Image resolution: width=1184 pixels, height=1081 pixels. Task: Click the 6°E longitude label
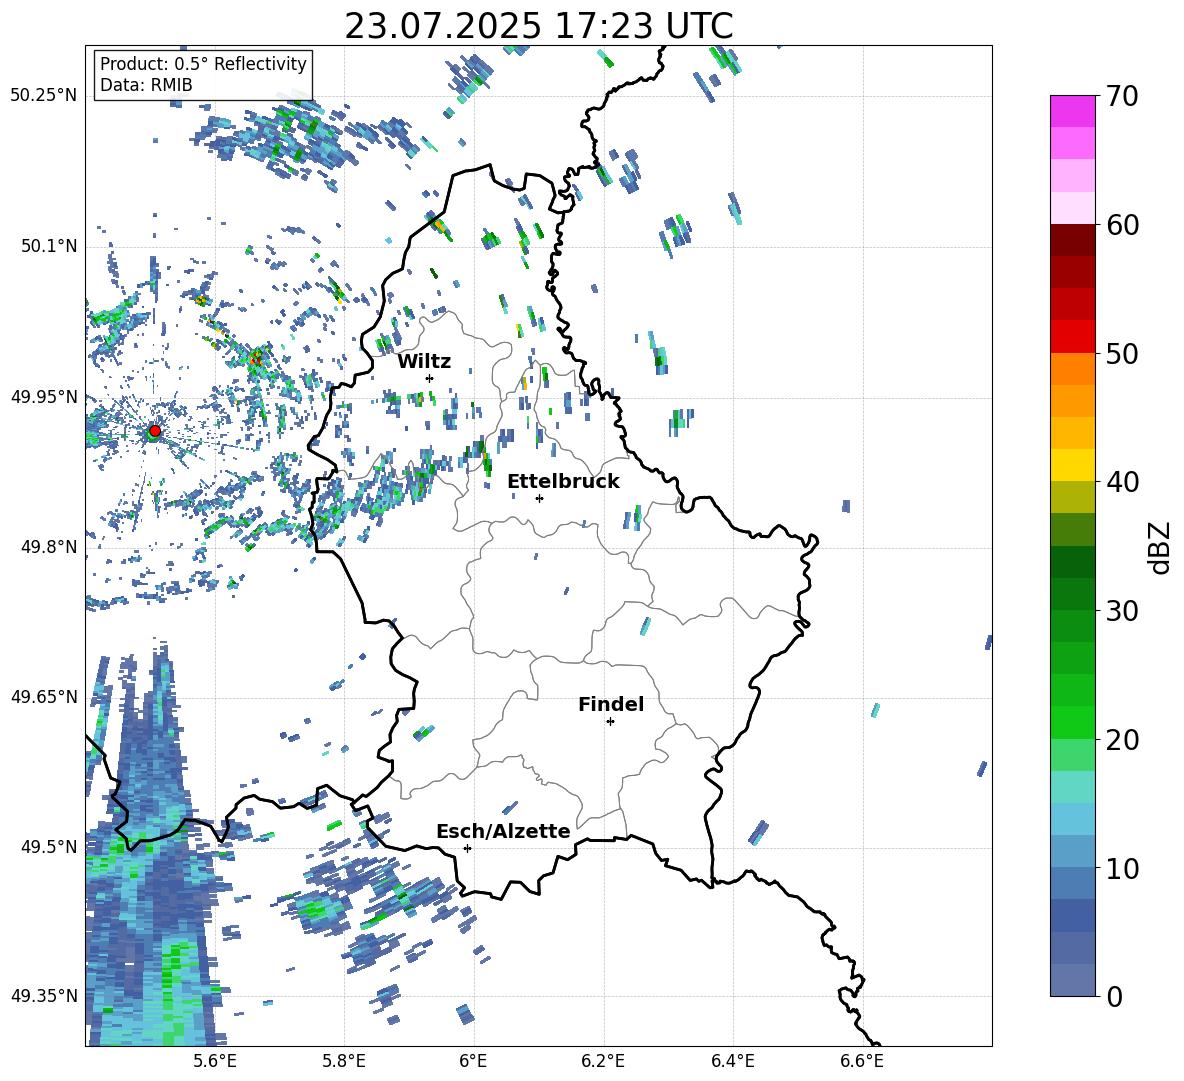click(x=473, y=1061)
